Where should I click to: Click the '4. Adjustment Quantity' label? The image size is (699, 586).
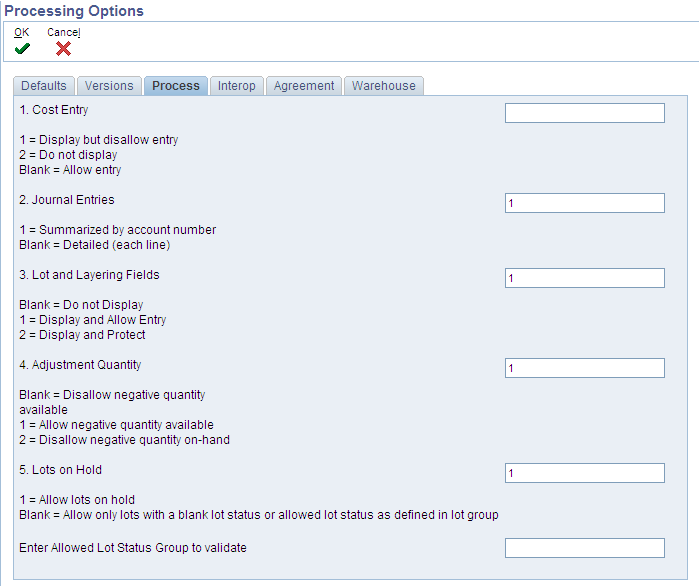80,365
